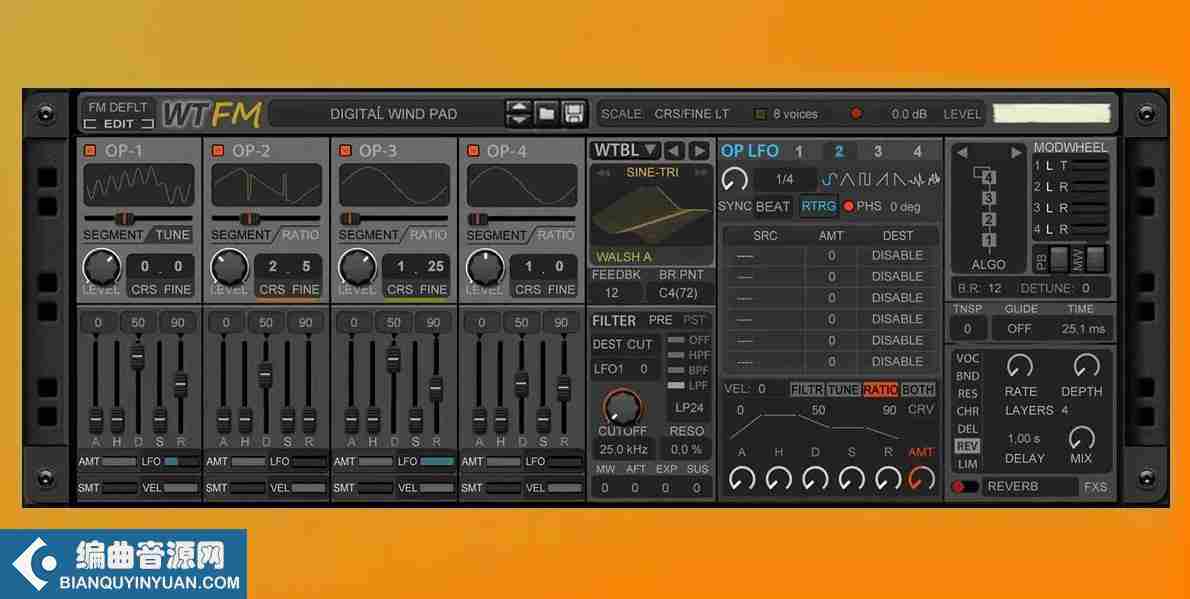1190x599 pixels.
Task: Select the random sample-hold LFO waveform icon
Action: click(x=917, y=180)
